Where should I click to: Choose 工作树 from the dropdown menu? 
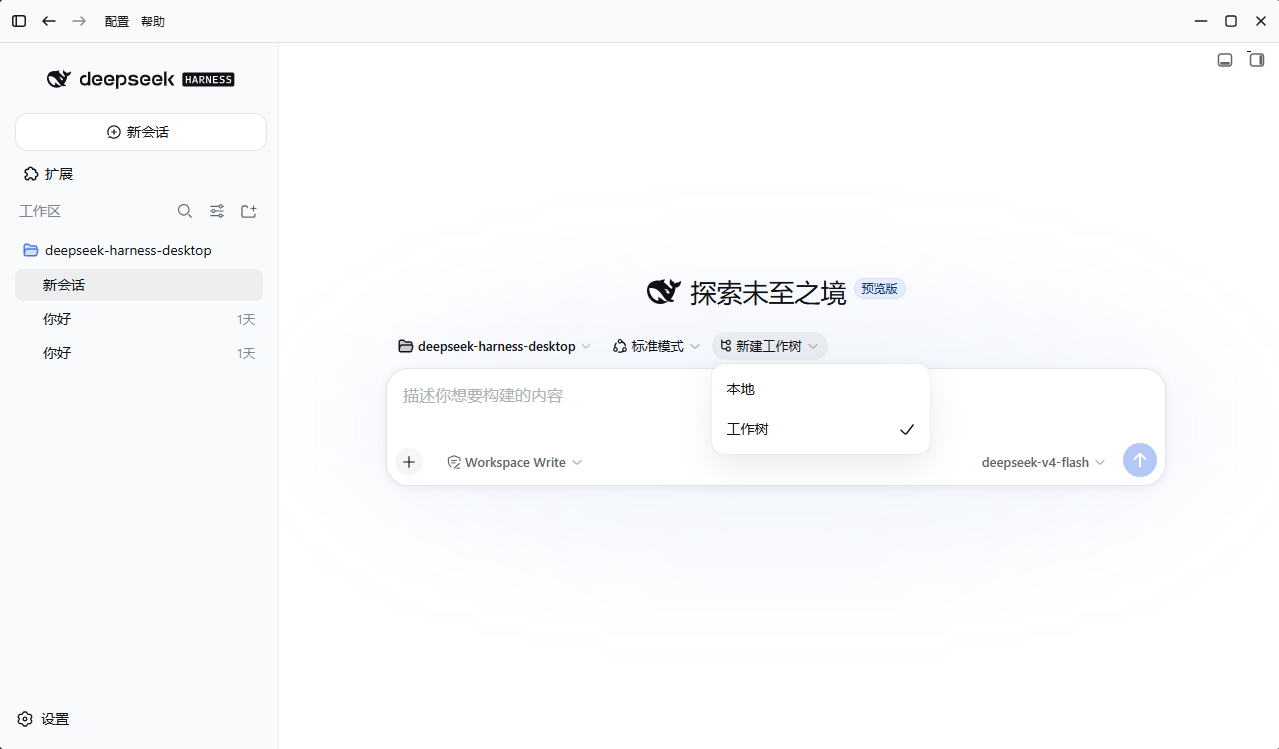(821, 429)
